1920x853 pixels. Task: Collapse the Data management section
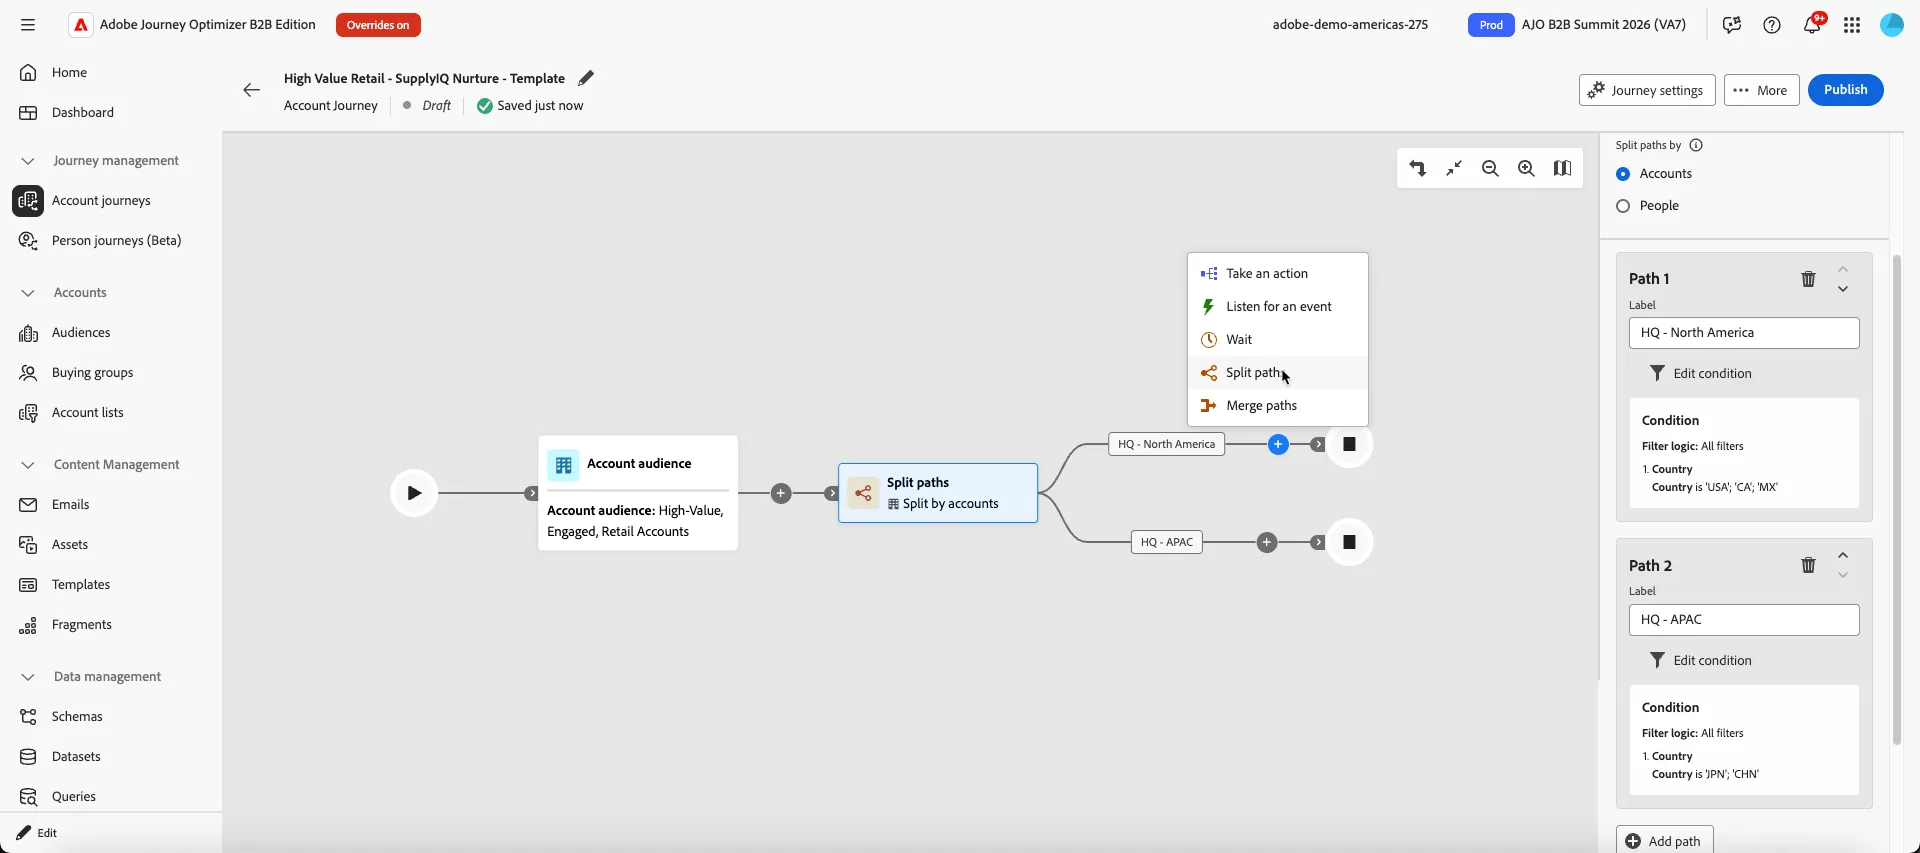[28, 677]
